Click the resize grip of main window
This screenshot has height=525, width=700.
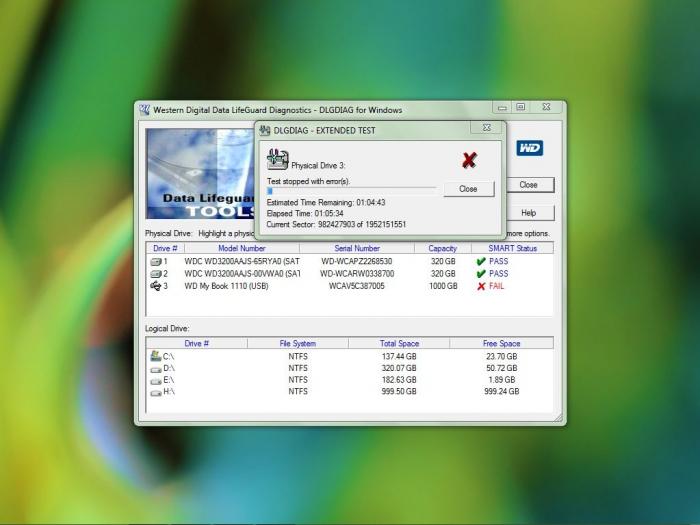(558, 417)
